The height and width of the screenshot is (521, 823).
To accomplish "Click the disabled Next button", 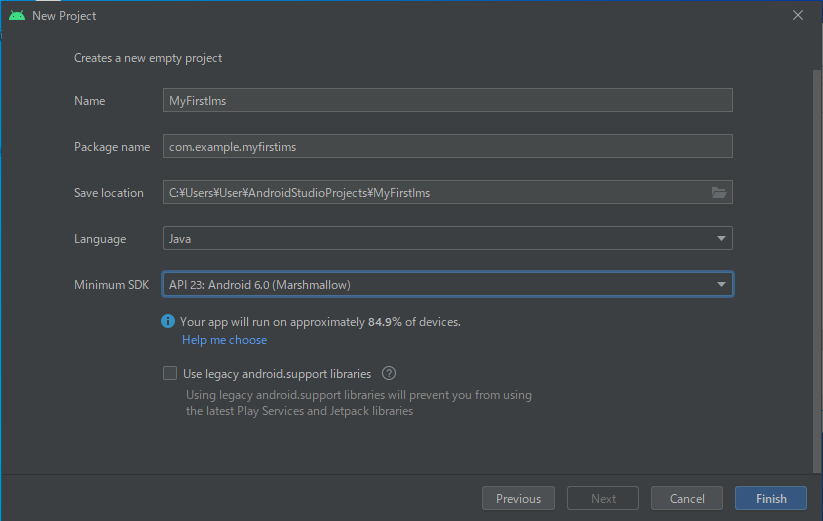I will [603, 498].
